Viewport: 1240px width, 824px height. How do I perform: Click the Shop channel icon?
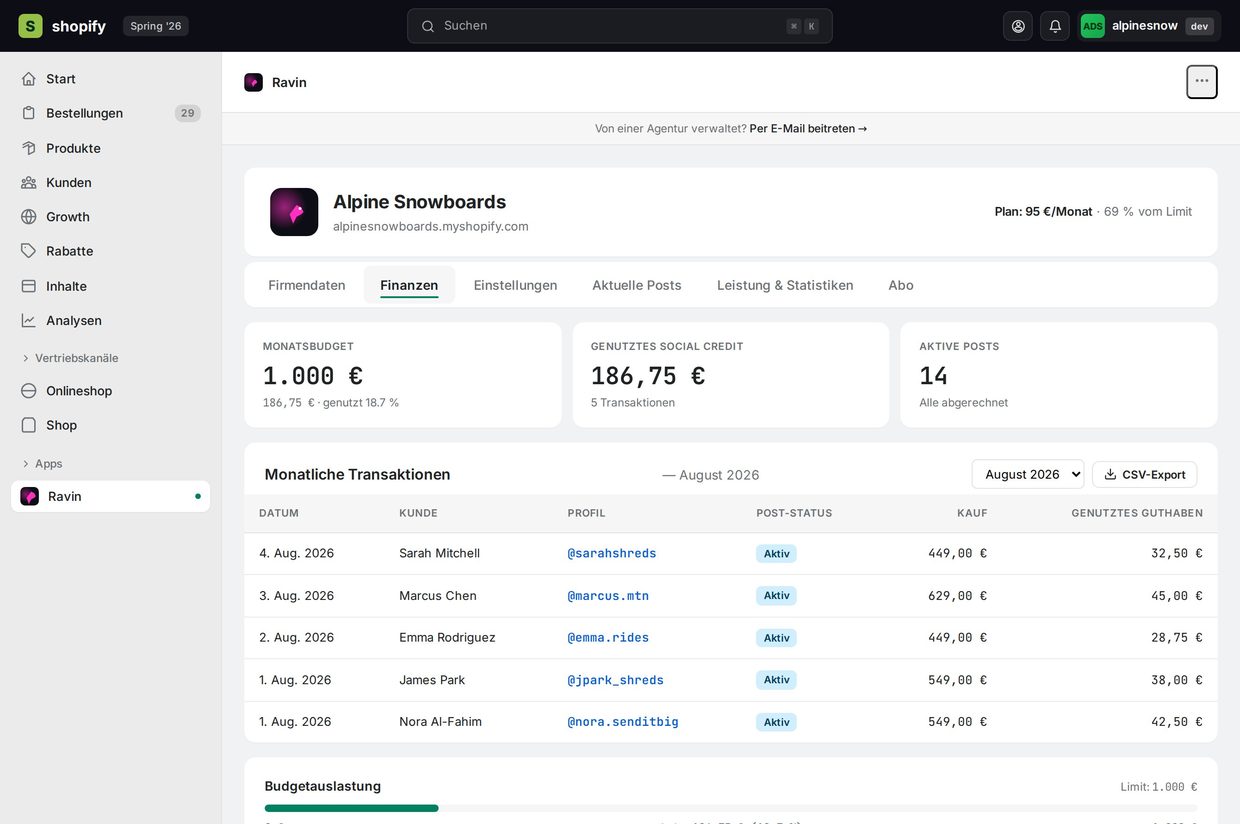coord(29,425)
